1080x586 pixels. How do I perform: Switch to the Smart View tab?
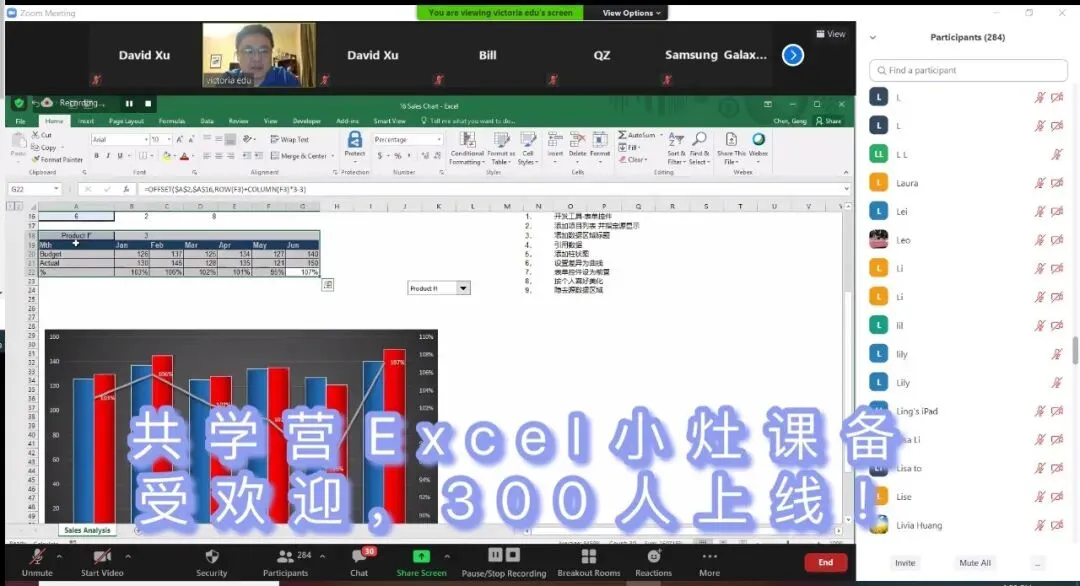pos(389,121)
